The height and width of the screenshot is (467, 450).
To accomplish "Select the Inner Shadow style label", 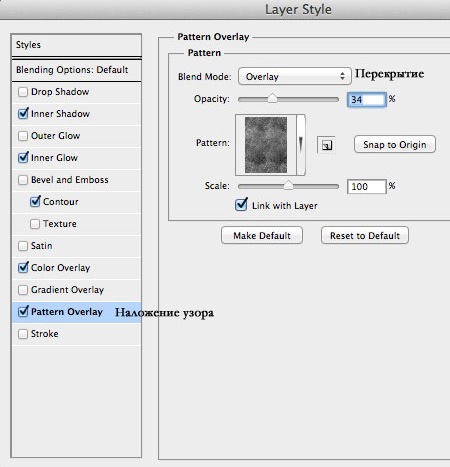I will (x=60, y=114).
